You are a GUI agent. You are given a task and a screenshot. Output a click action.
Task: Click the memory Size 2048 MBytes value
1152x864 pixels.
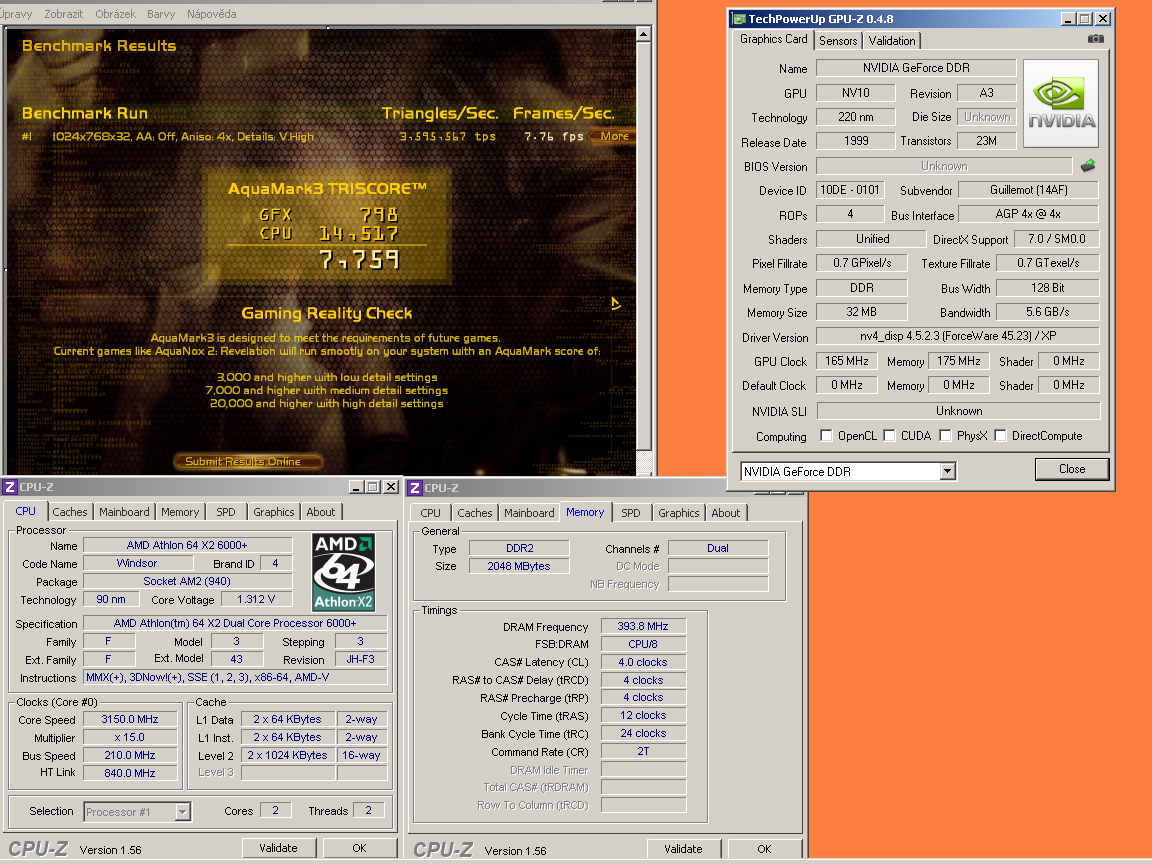519,566
